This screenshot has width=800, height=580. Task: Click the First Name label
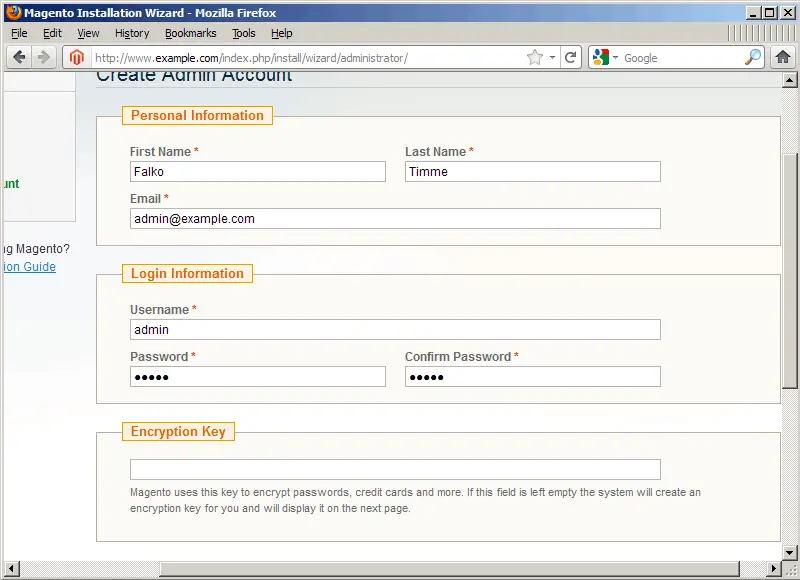[x=160, y=152]
